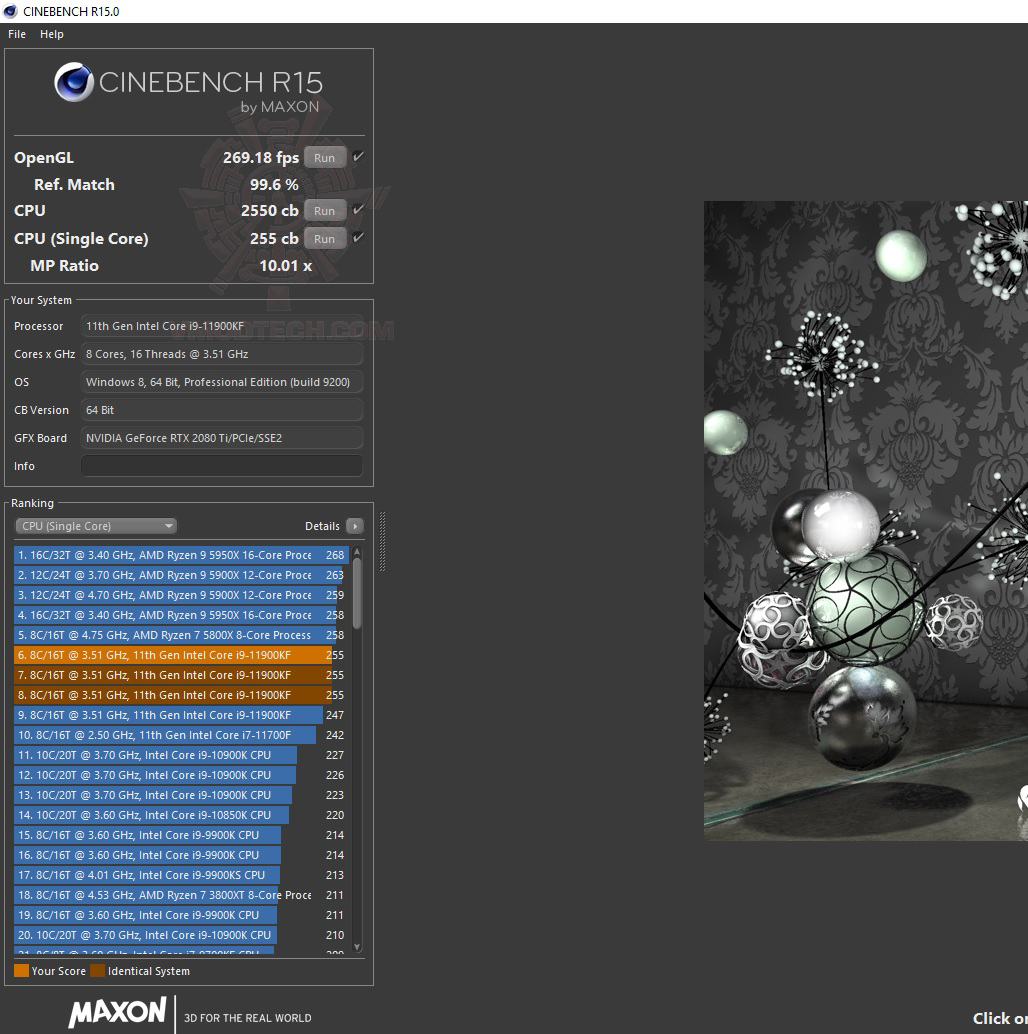Click the Ref. Match 99.6 % value
The height and width of the screenshot is (1034, 1028).
(x=274, y=185)
